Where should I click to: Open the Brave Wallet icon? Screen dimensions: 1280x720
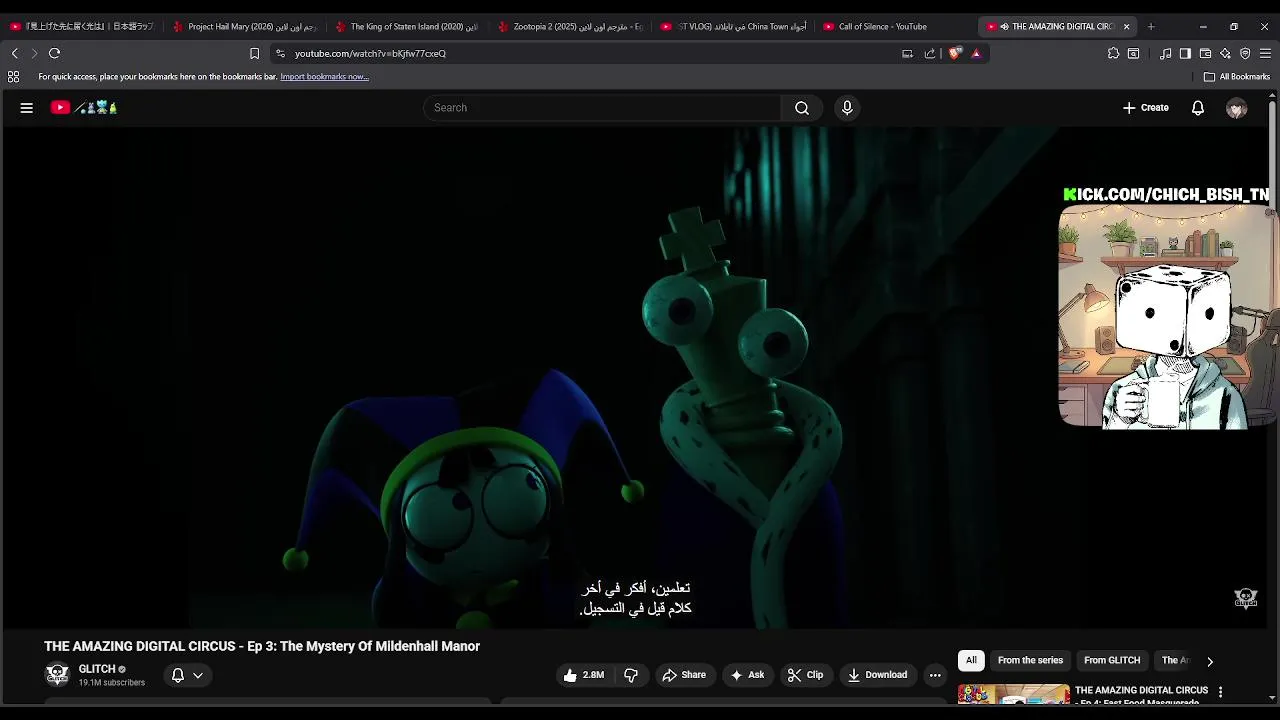click(x=1205, y=54)
